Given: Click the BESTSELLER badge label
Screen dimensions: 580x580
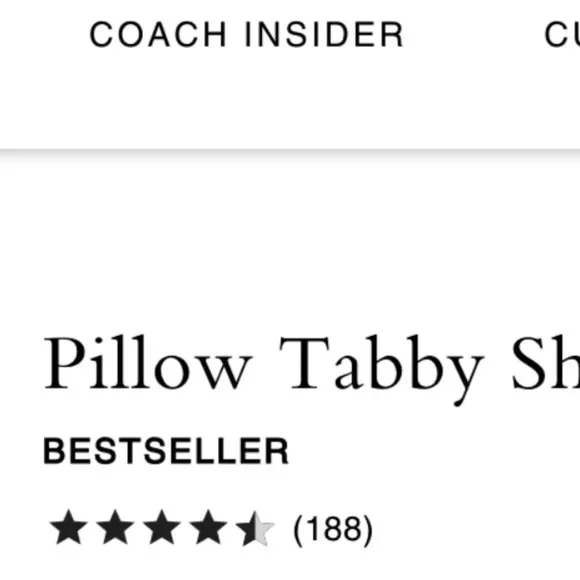Looking at the screenshot, I should [x=166, y=451].
